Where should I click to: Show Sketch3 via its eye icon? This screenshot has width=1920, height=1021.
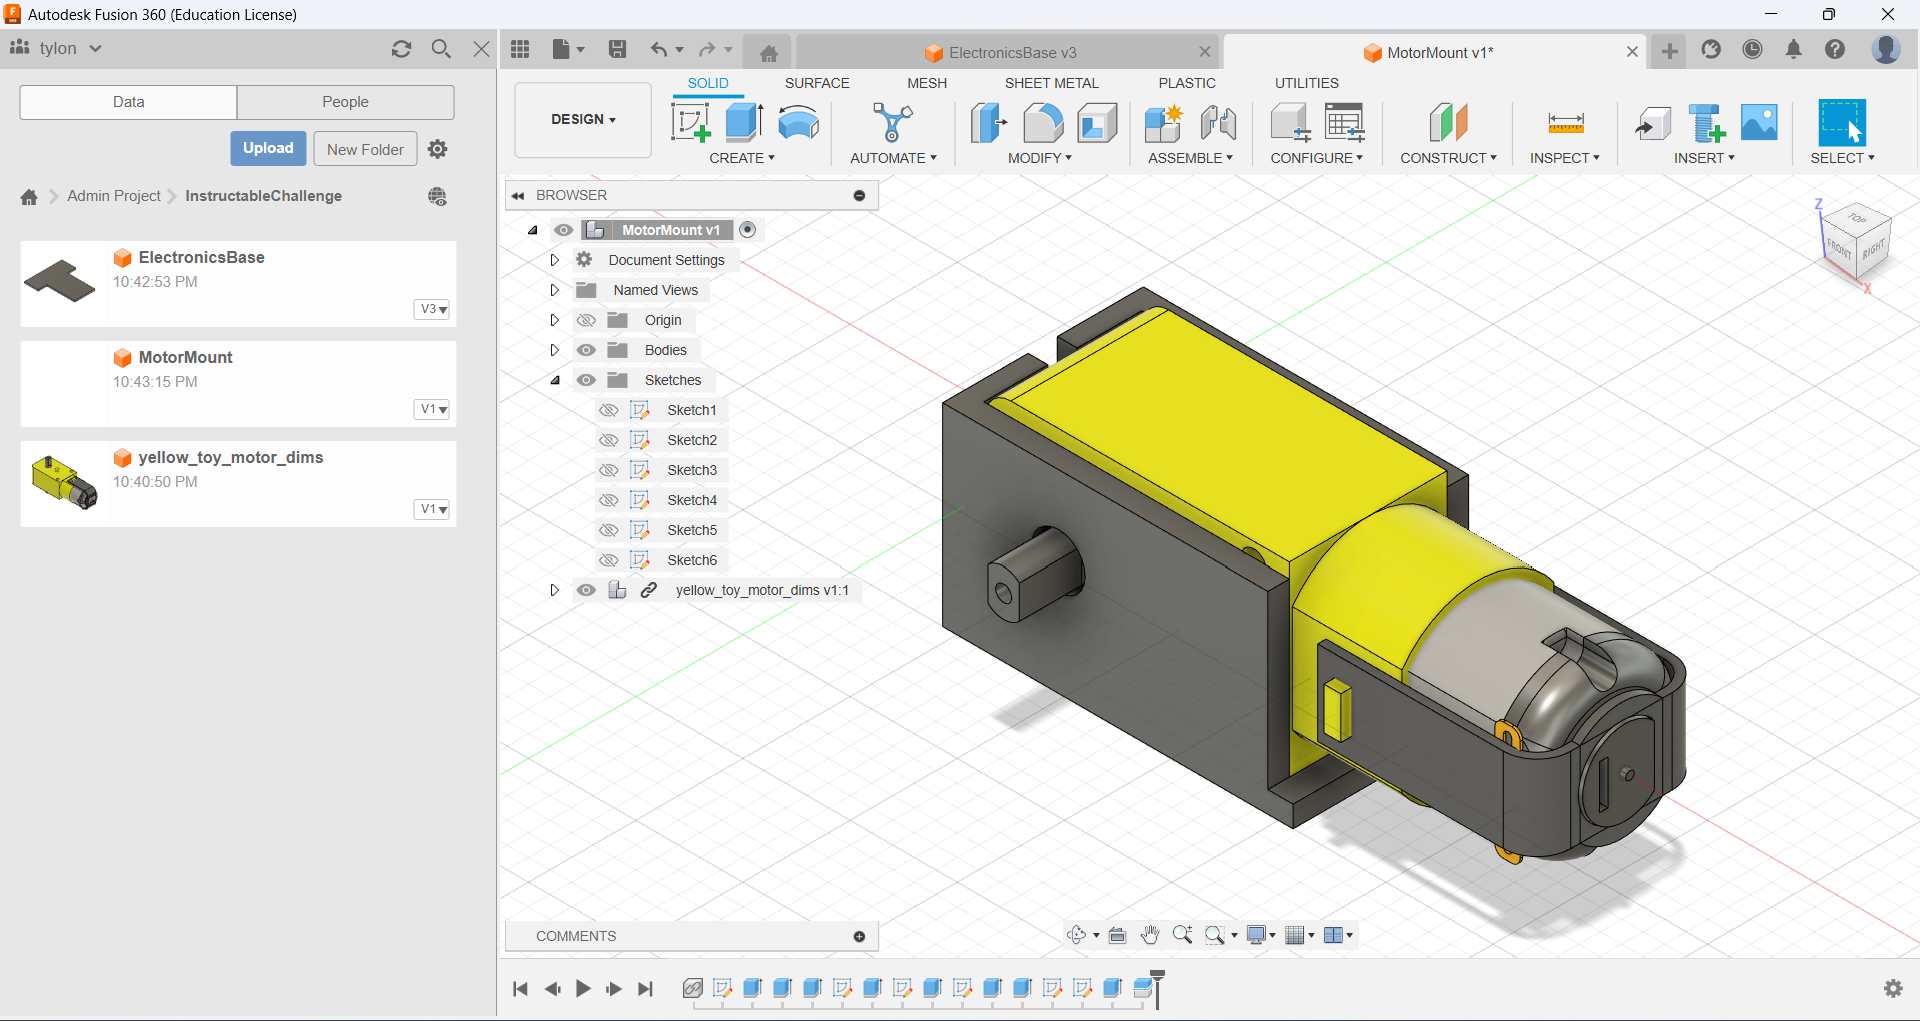608,470
